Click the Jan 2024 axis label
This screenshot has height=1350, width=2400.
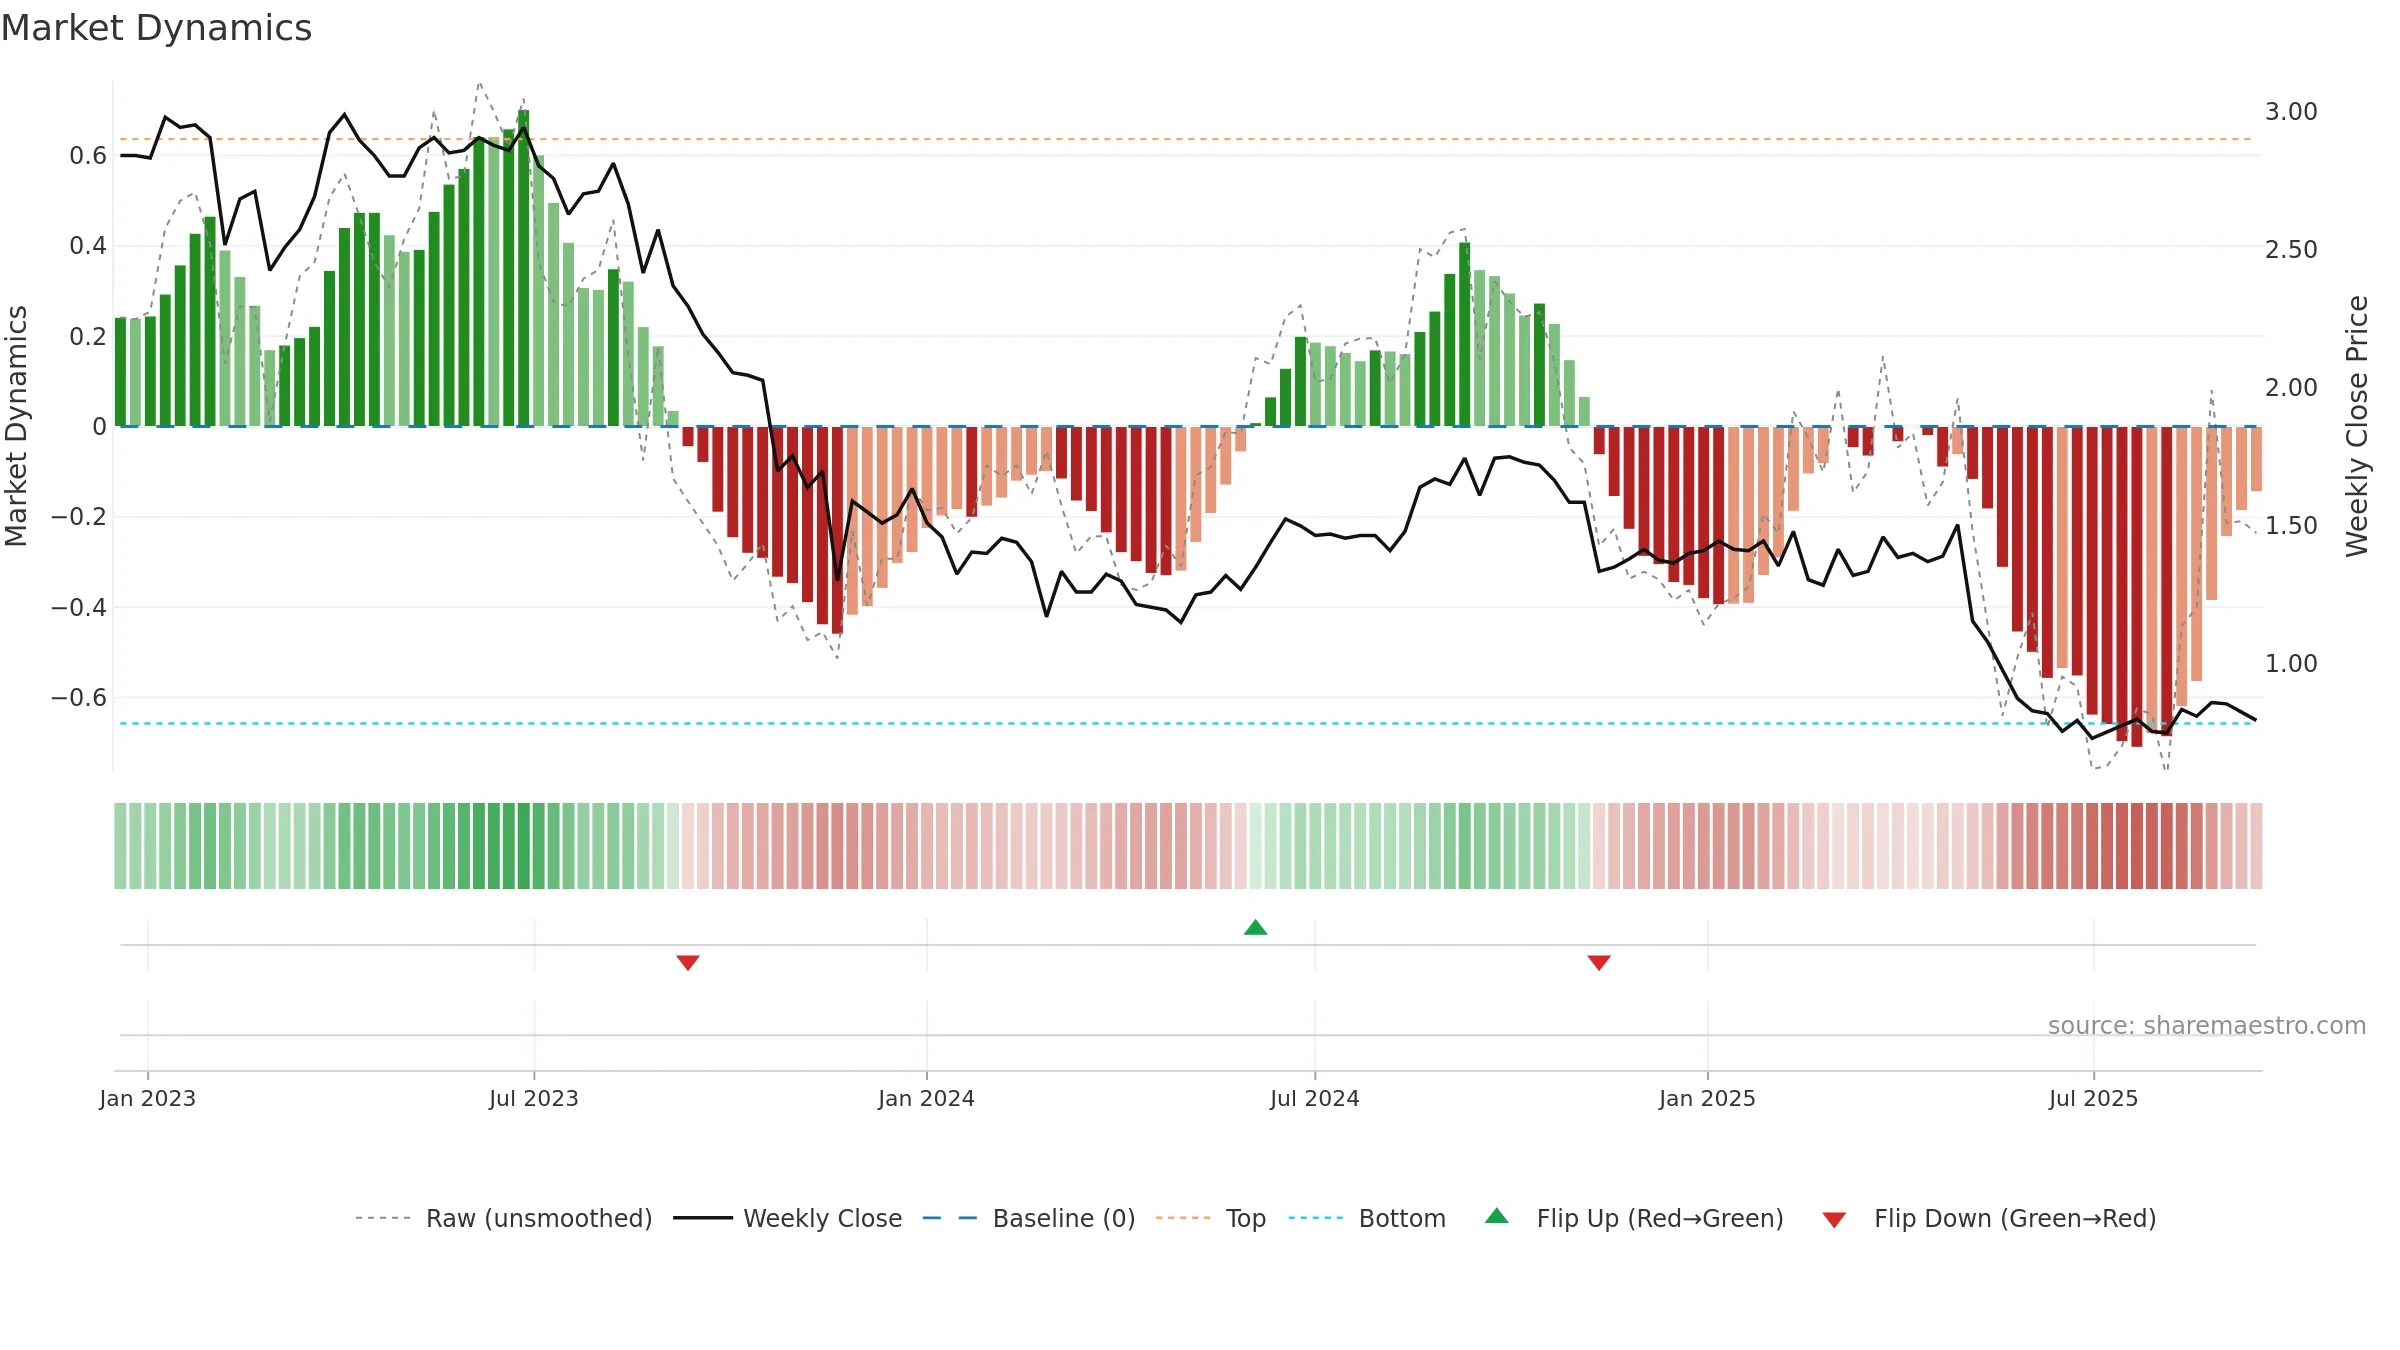coord(927,1098)
